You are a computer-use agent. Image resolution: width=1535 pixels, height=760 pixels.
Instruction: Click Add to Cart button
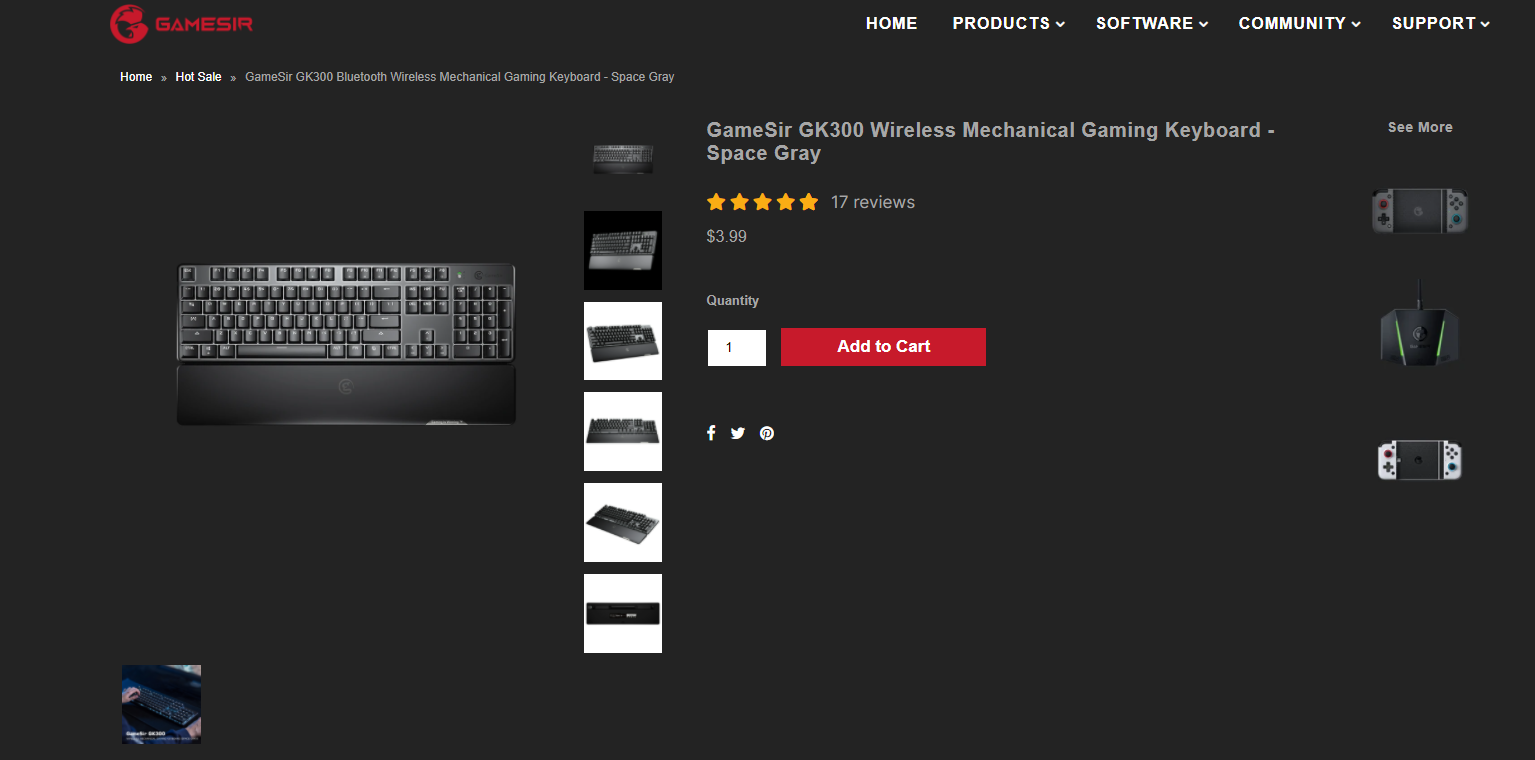883,347
